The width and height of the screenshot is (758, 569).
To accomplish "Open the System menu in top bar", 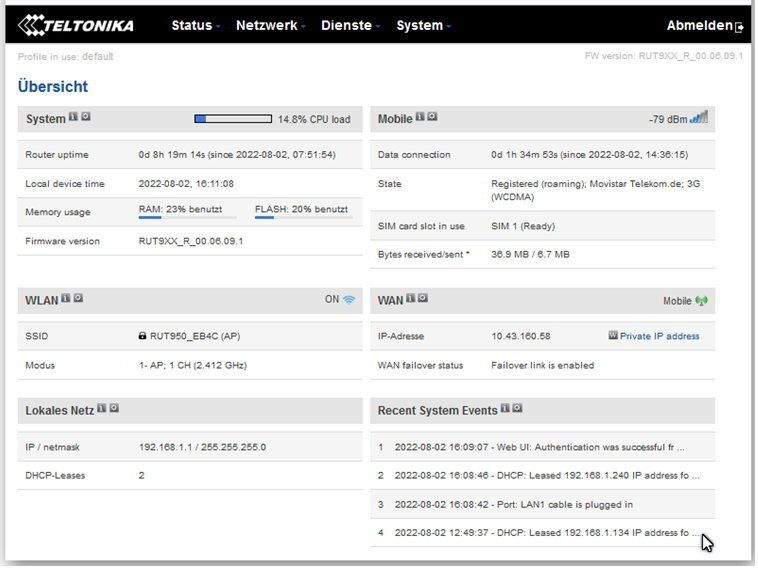I will pyautogui.click(x=423, y=26).
